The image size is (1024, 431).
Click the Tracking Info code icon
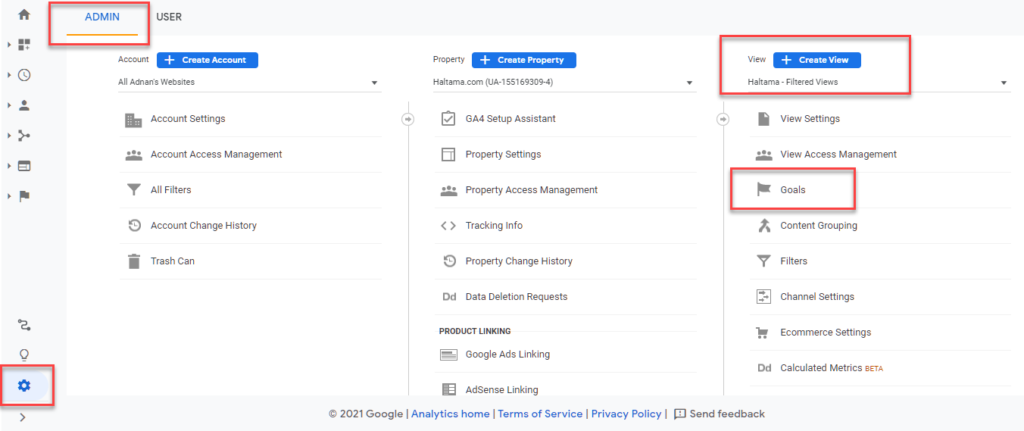(448, 226)
